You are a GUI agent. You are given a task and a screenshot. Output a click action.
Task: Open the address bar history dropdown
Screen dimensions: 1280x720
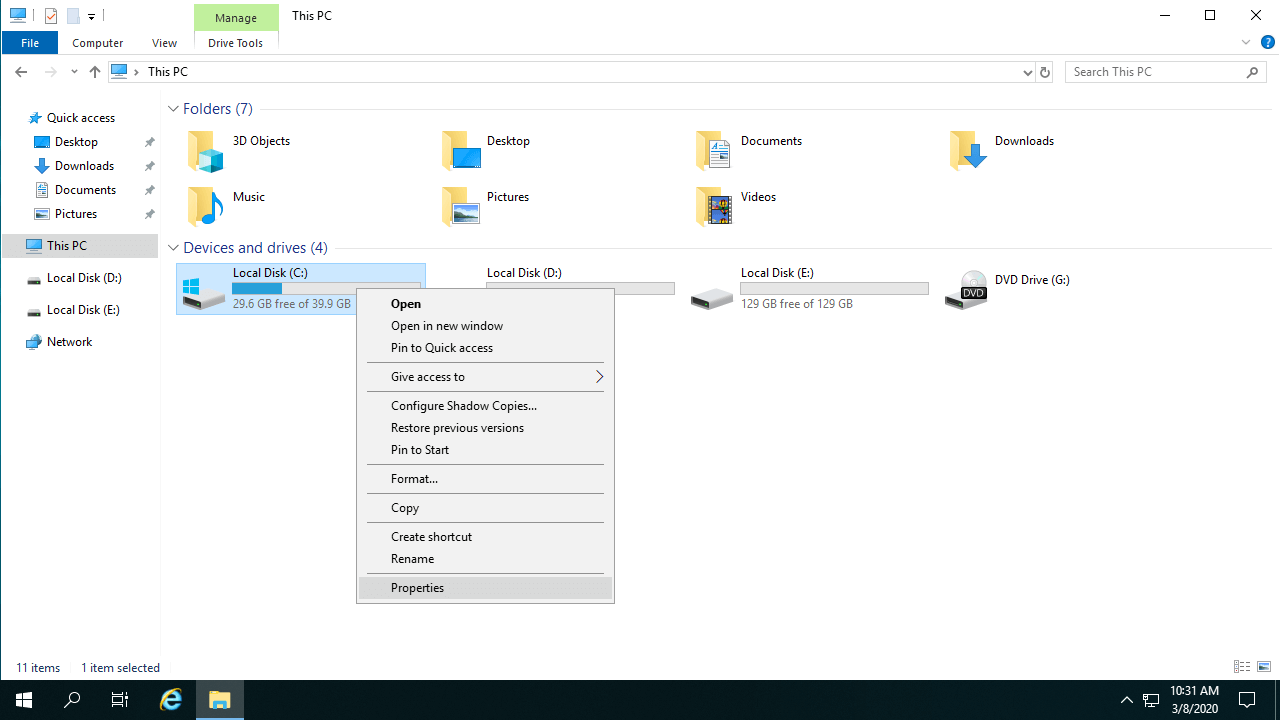1028,72
